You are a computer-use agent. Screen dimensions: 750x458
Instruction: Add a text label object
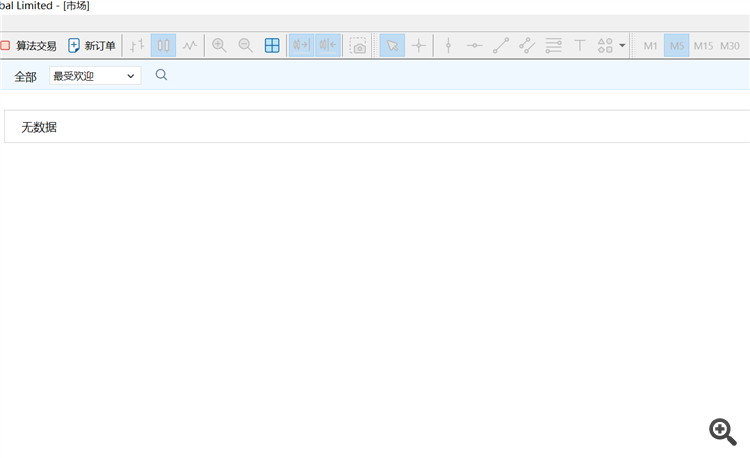580,46
